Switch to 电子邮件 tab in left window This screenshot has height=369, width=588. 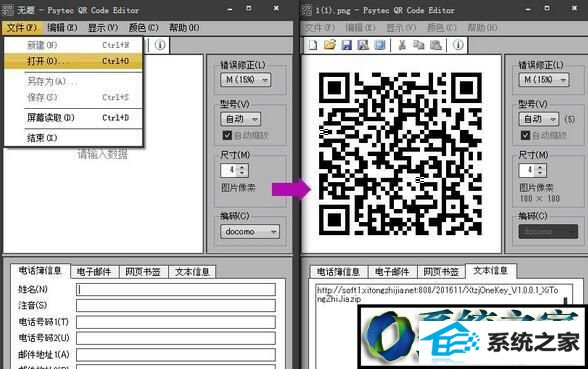pos(94,272)
